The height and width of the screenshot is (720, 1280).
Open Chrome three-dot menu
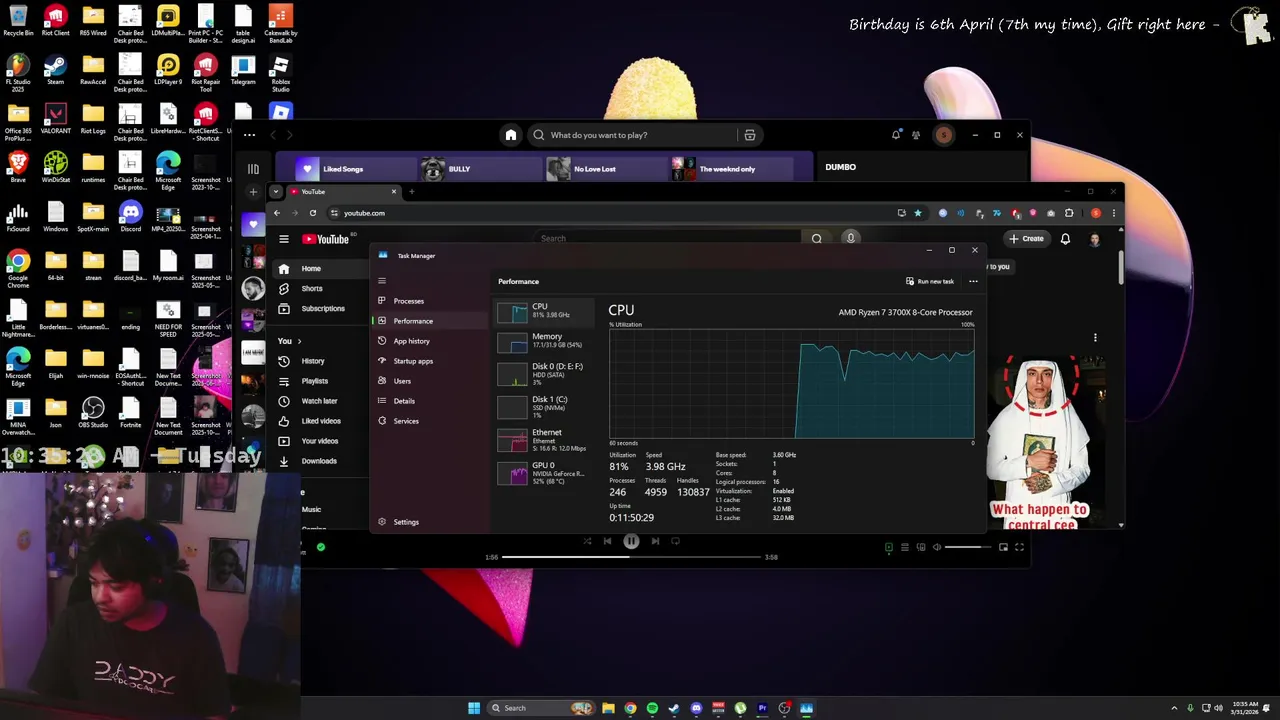1113,213
